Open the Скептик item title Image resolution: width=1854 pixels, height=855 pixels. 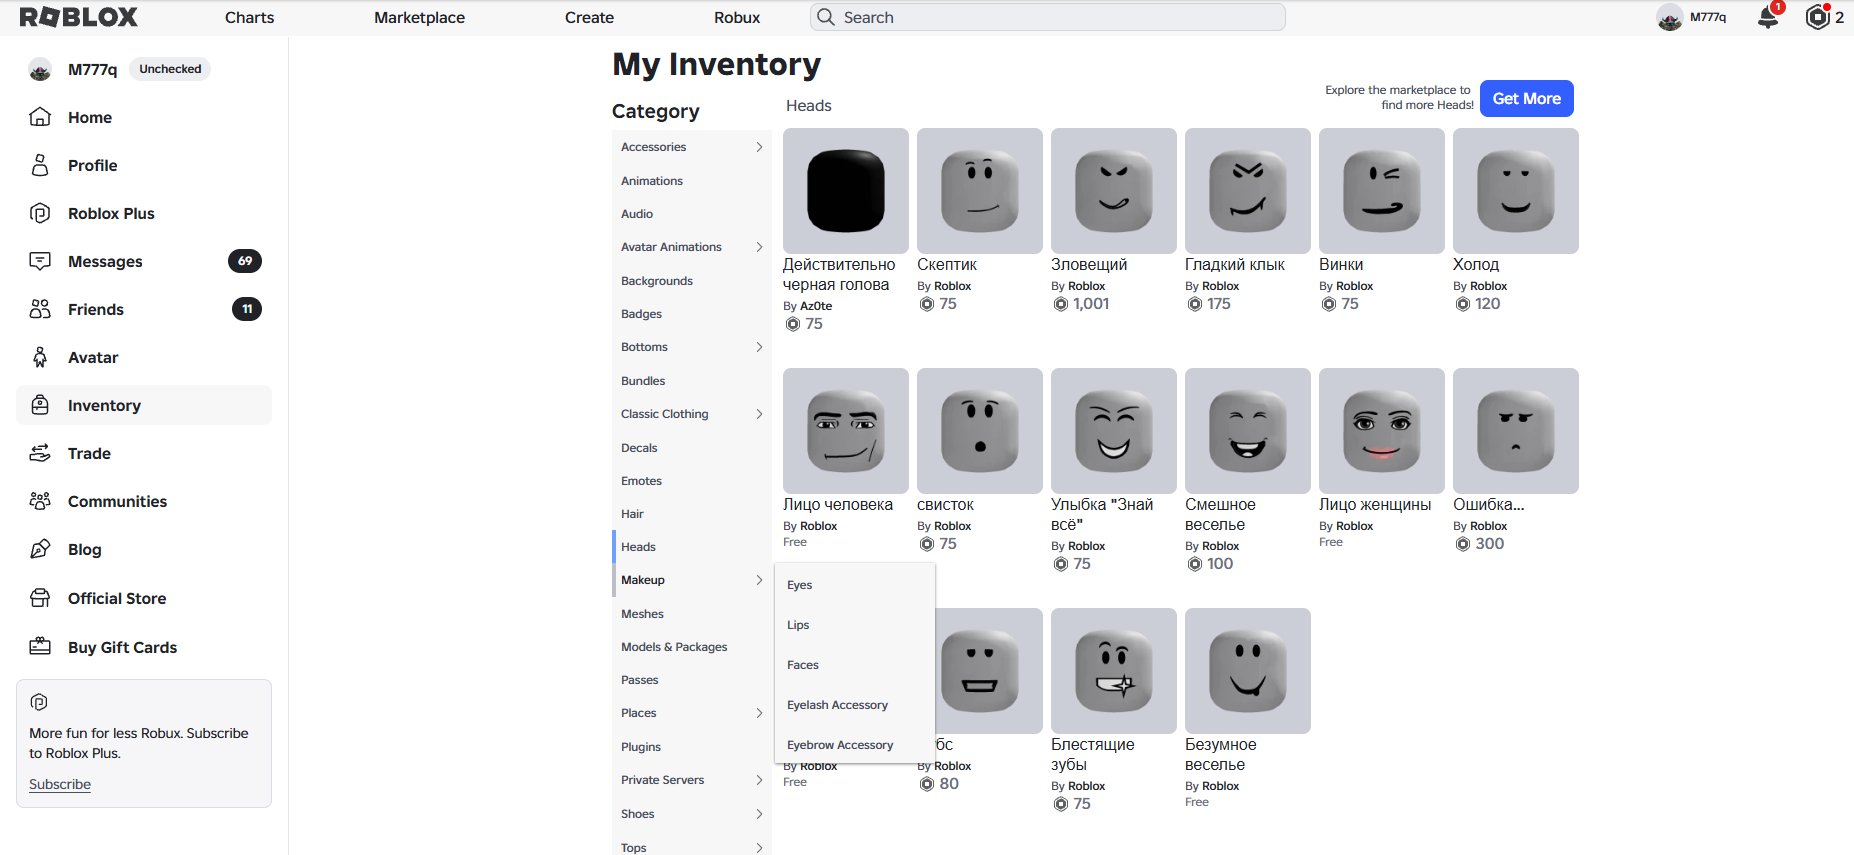947,265
